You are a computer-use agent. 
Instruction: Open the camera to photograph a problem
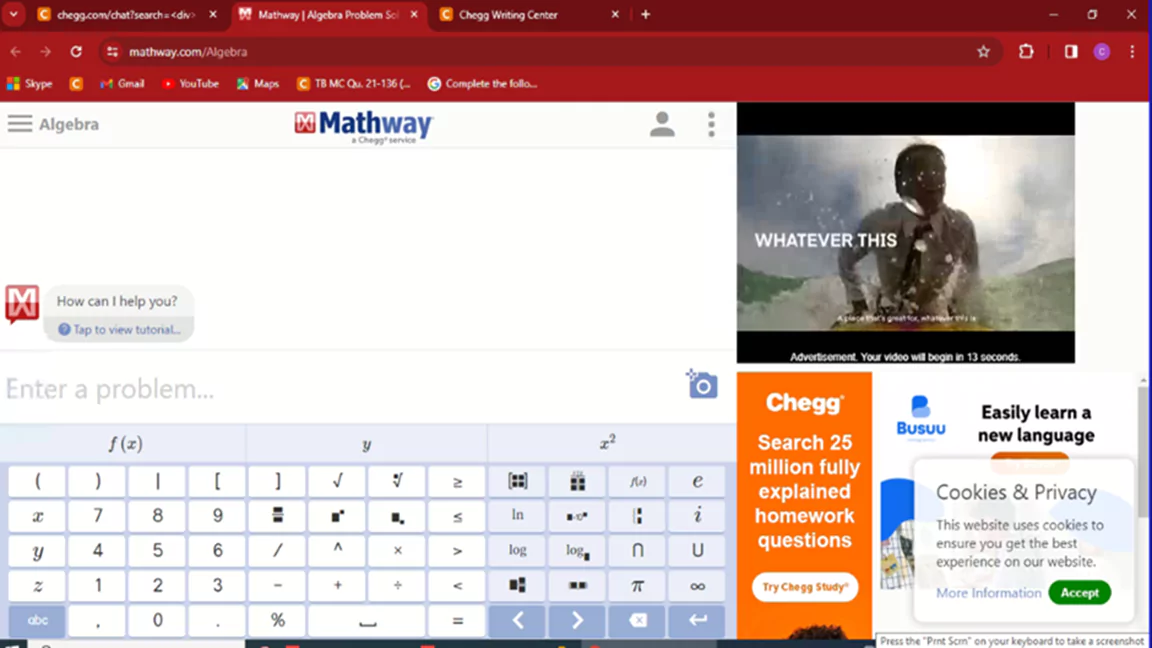[x=701, y=385]
